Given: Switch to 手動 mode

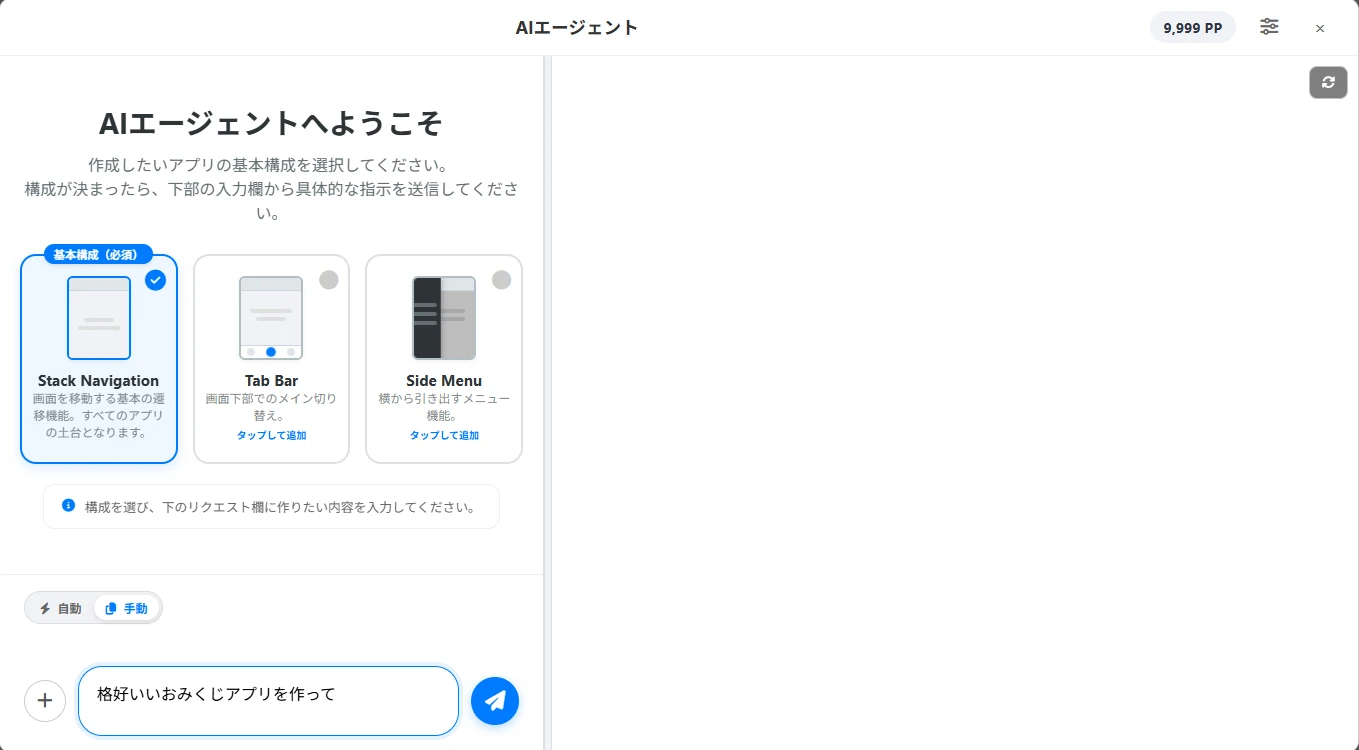Looking at the screenshot, I should pos(126,607).
